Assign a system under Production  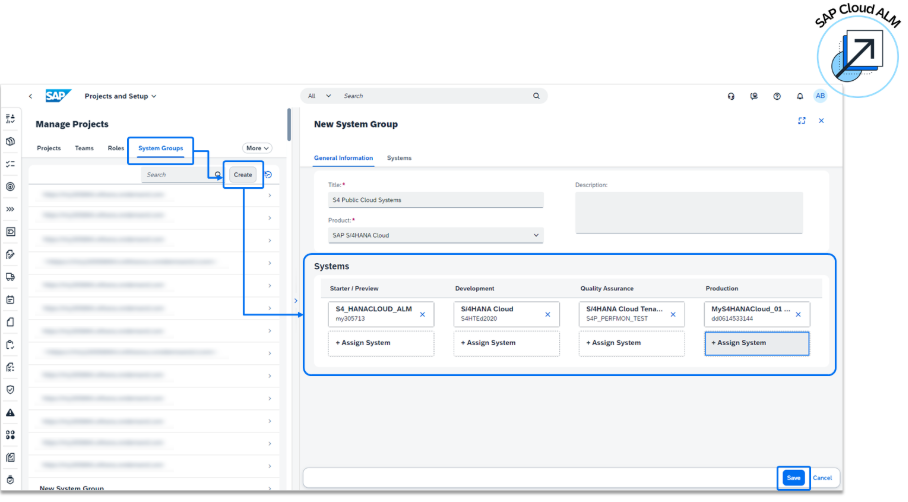point(756,343)
